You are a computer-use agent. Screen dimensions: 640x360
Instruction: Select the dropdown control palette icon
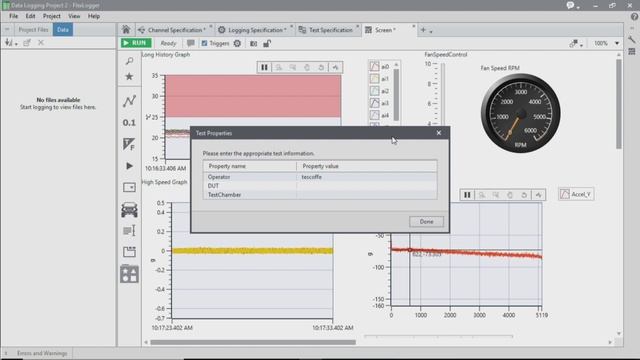[129, 187]
